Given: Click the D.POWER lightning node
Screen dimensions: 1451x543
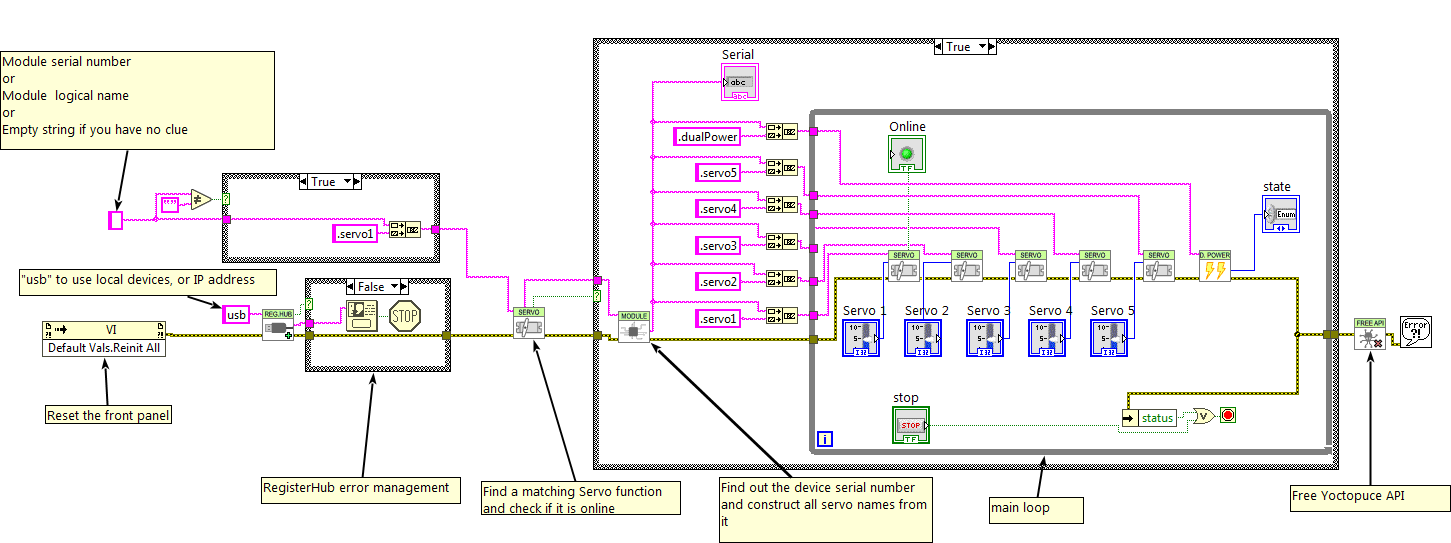Looking at the screenshot, I should (x=1215, y=266).
